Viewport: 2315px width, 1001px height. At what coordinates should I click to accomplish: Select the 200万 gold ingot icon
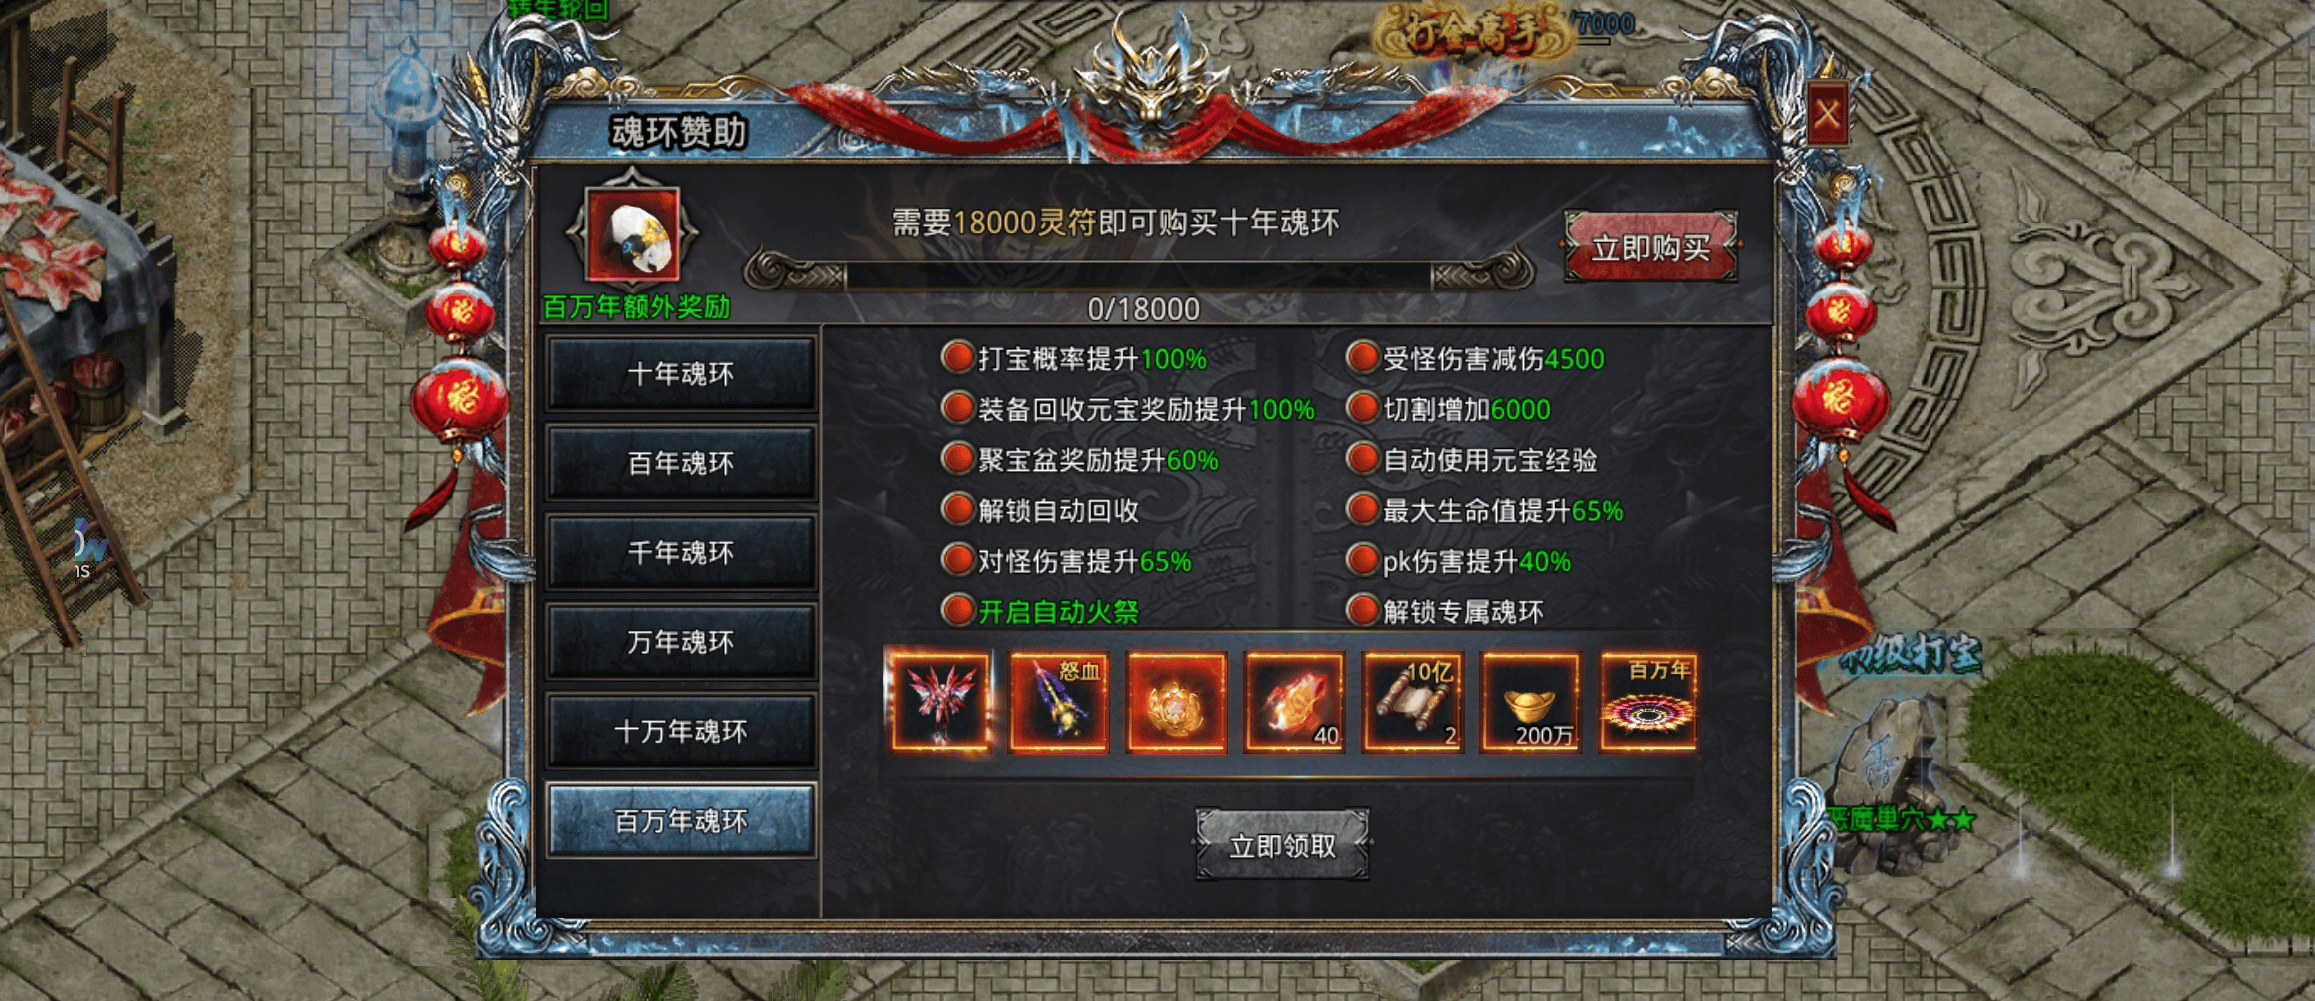tap(1530, 701)
